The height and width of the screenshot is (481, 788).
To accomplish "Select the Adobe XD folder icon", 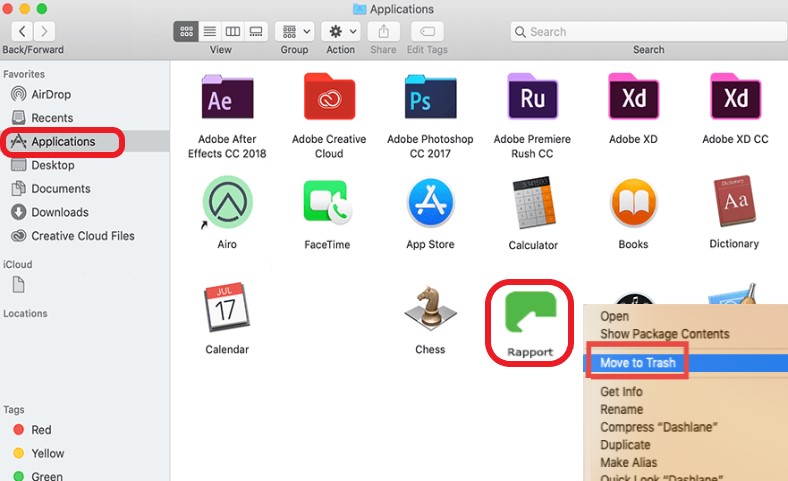I will point(633,97).
